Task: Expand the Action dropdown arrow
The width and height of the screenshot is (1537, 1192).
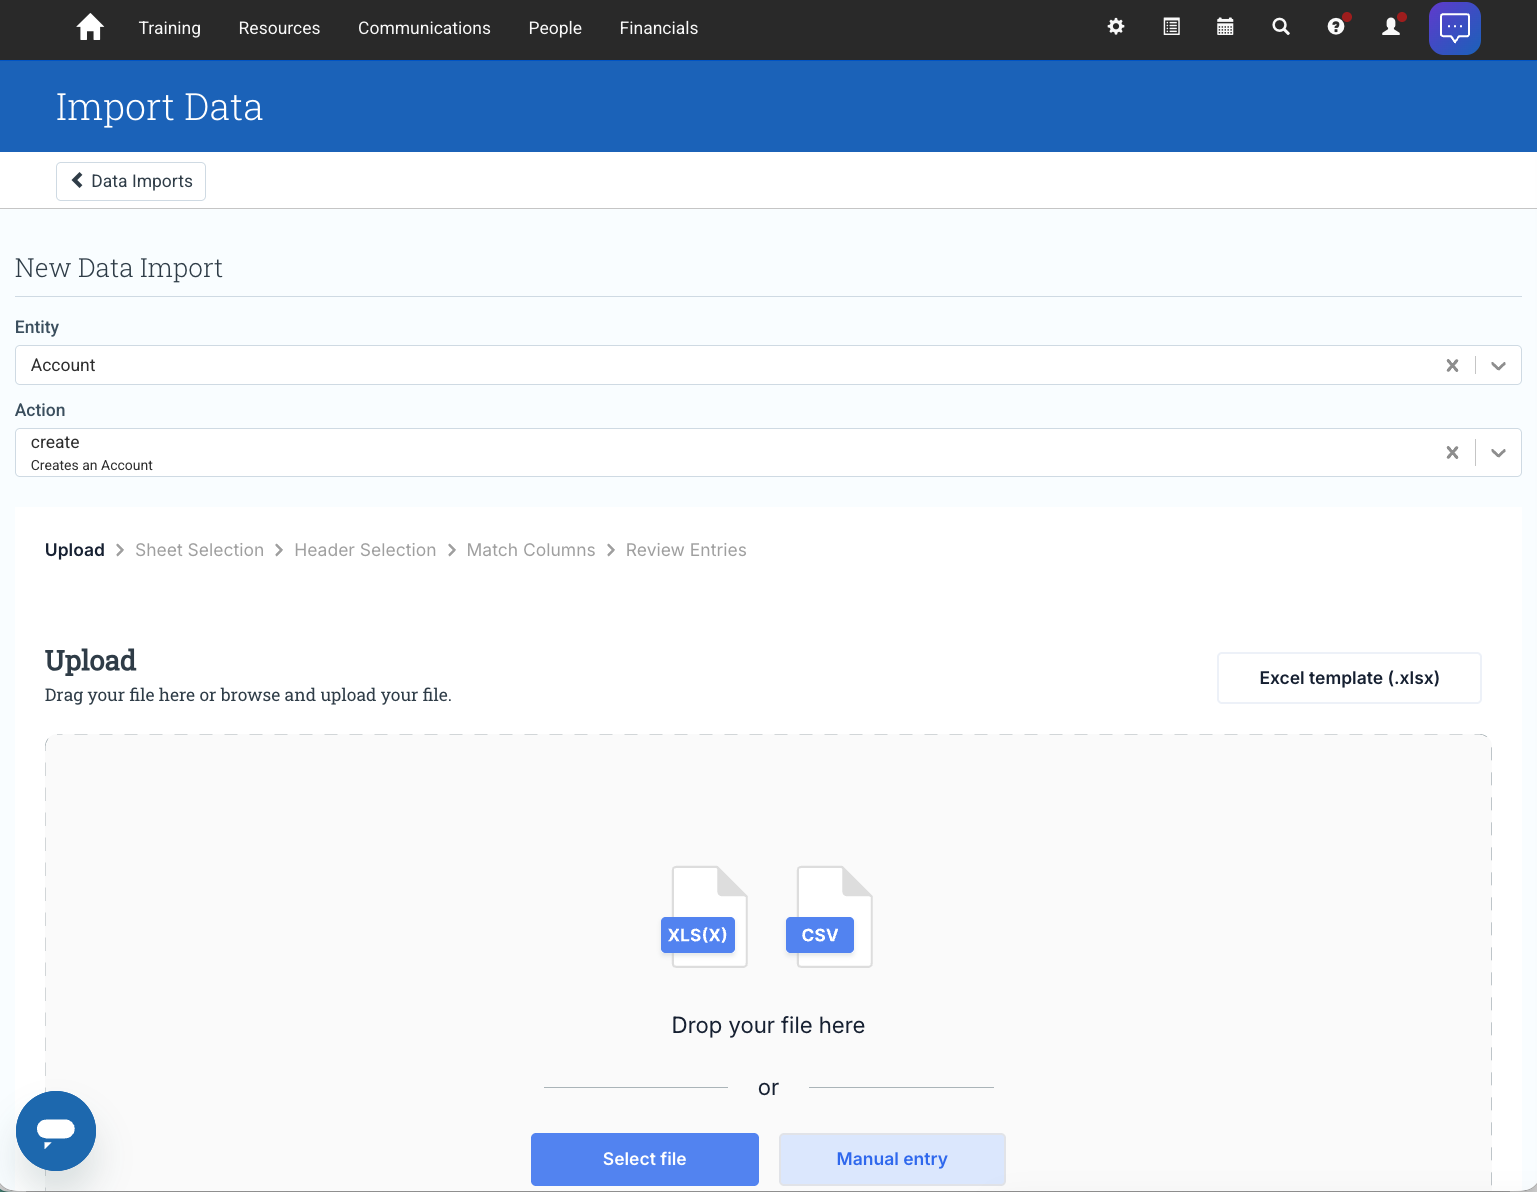Action: click(1498, 453)
